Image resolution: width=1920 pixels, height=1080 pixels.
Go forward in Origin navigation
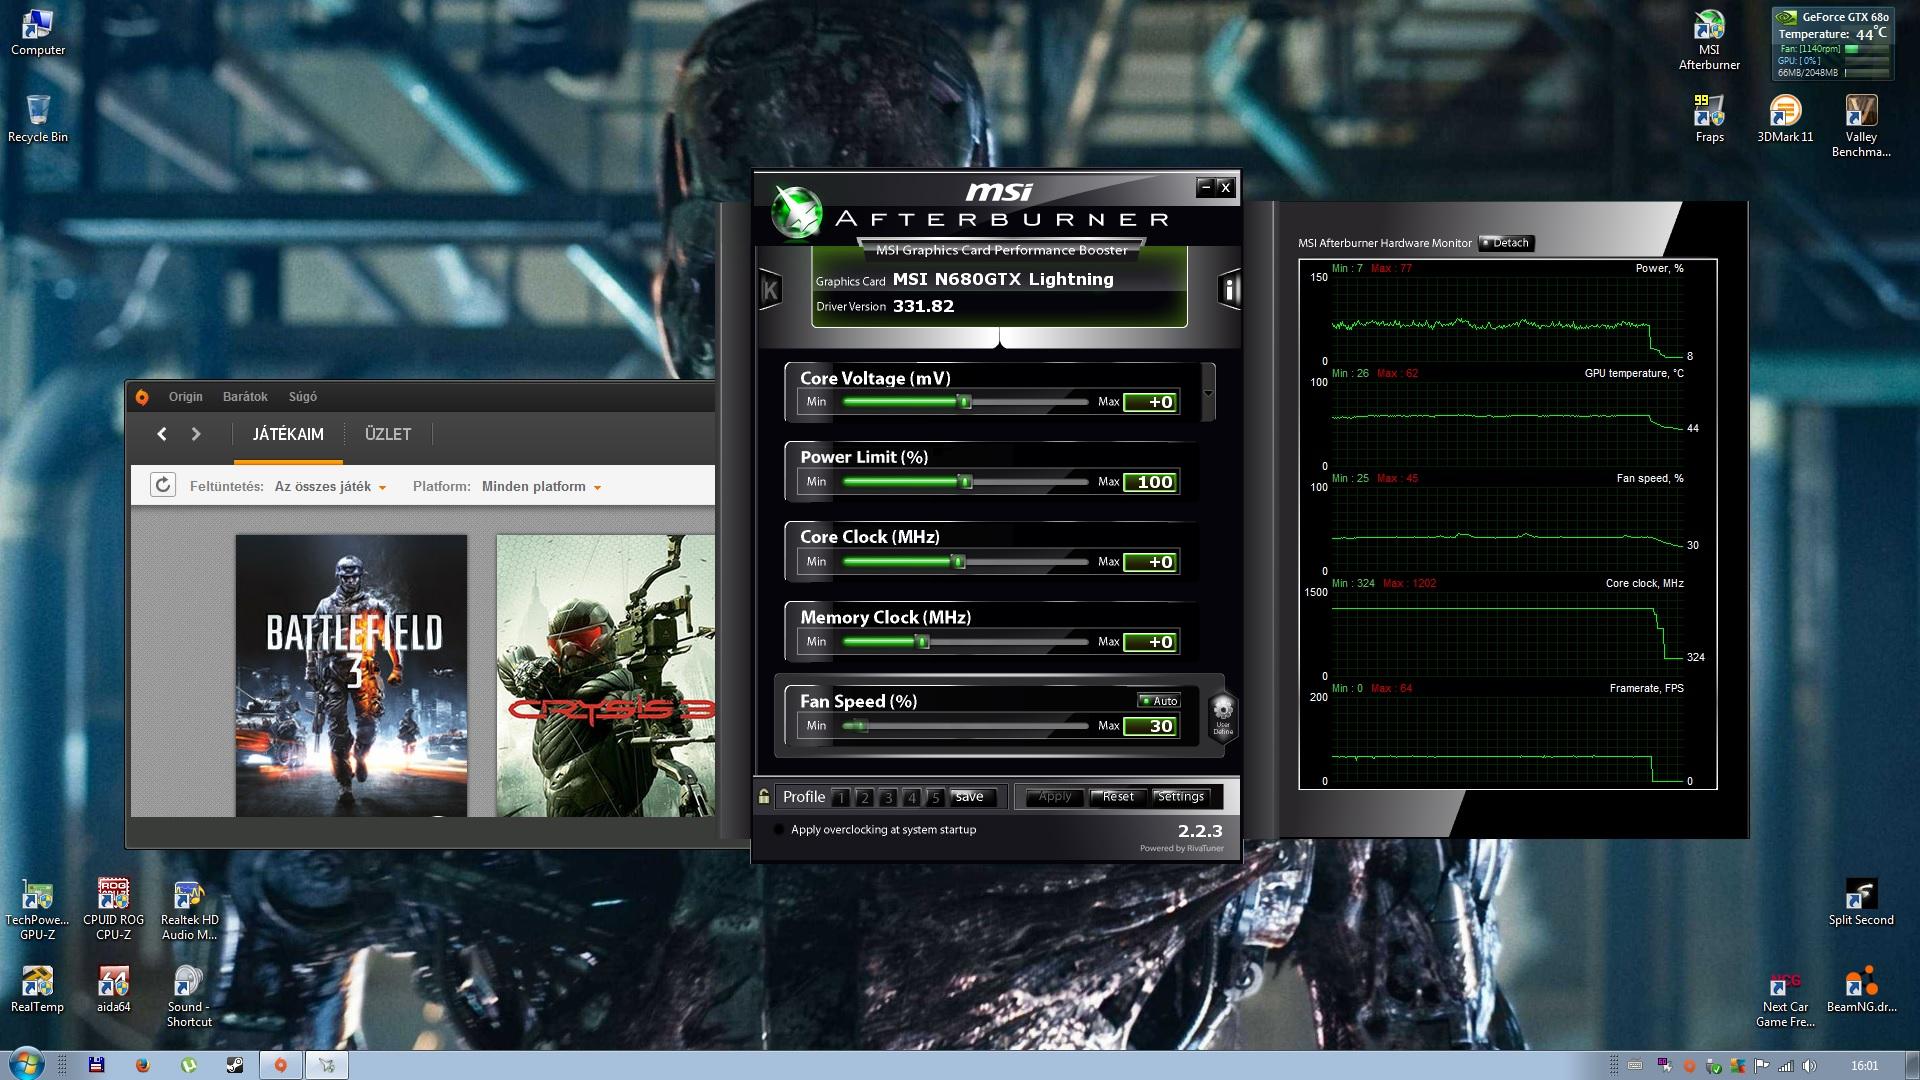click(196, 434)
